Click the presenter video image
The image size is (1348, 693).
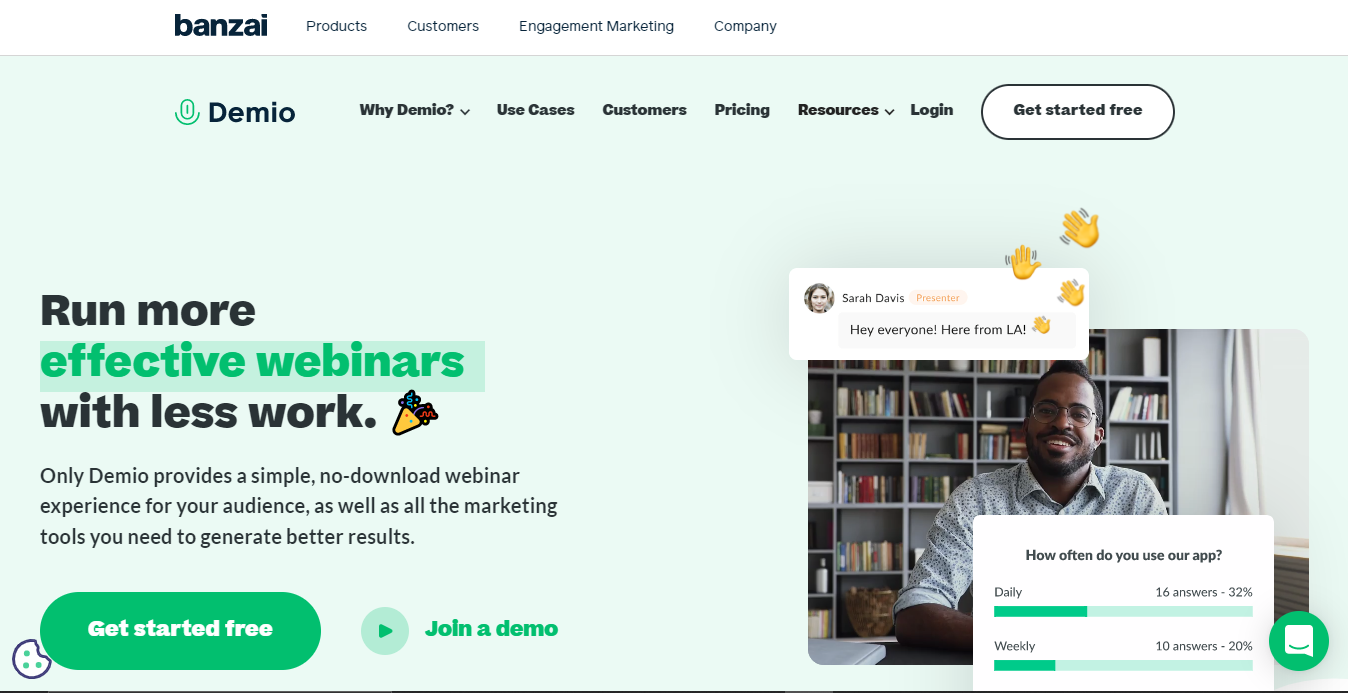[1058, 497]
